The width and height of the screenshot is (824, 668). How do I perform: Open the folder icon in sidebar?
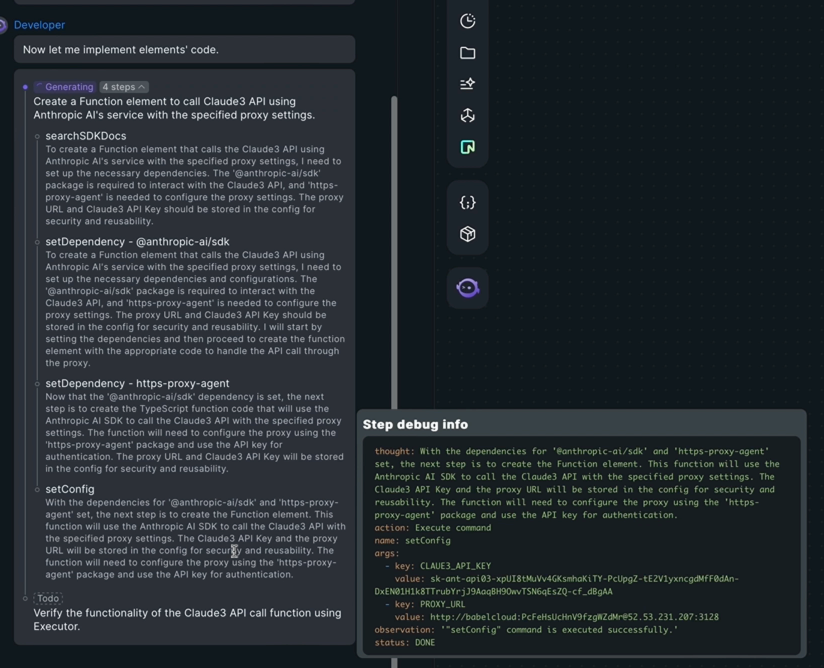467,53
